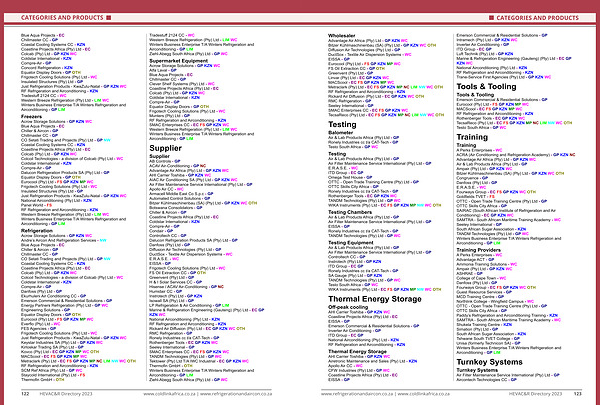Click page number 122 in the footer
The image size is (600, 405).
coord(25,394)
